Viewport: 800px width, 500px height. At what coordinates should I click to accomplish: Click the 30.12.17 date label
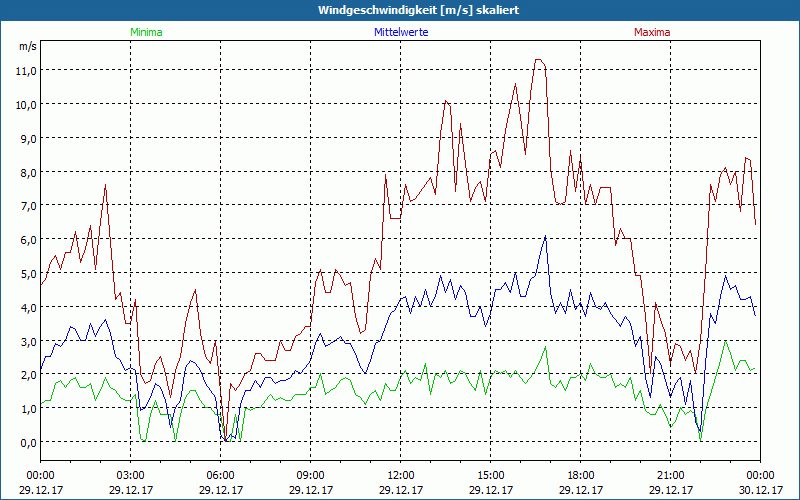coord(759,490)
